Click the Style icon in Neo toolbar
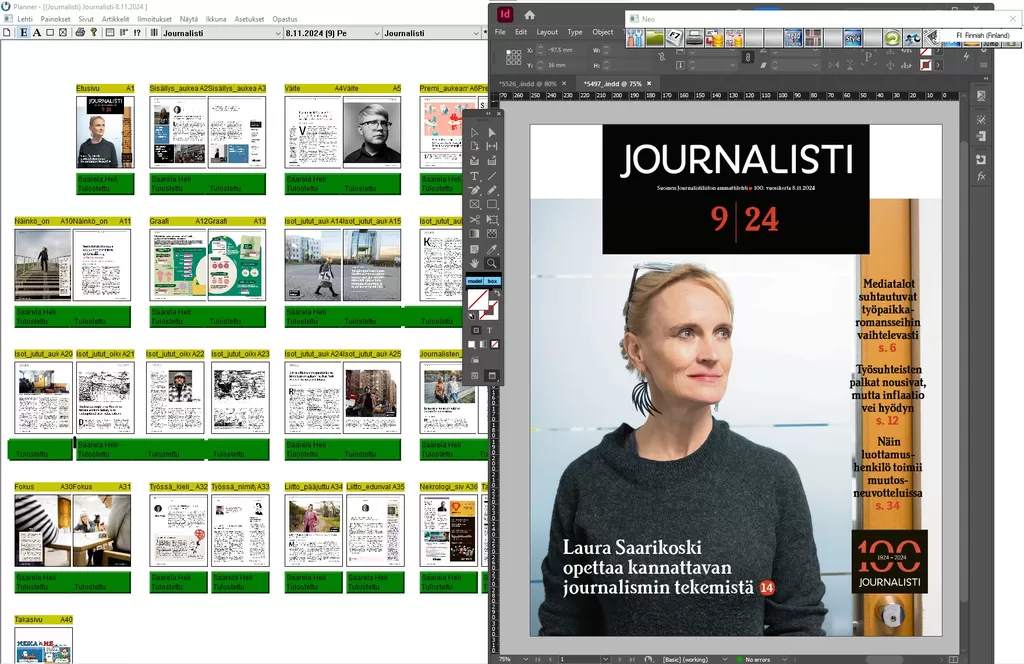1024x664 pixels. click(x=853, y=38)
